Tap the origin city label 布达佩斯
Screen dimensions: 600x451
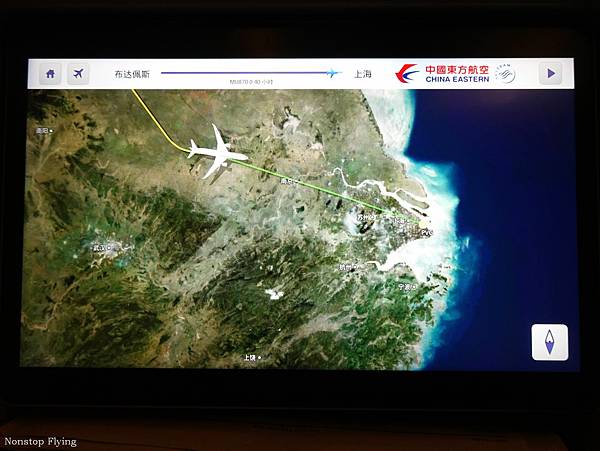click(132, 74)
